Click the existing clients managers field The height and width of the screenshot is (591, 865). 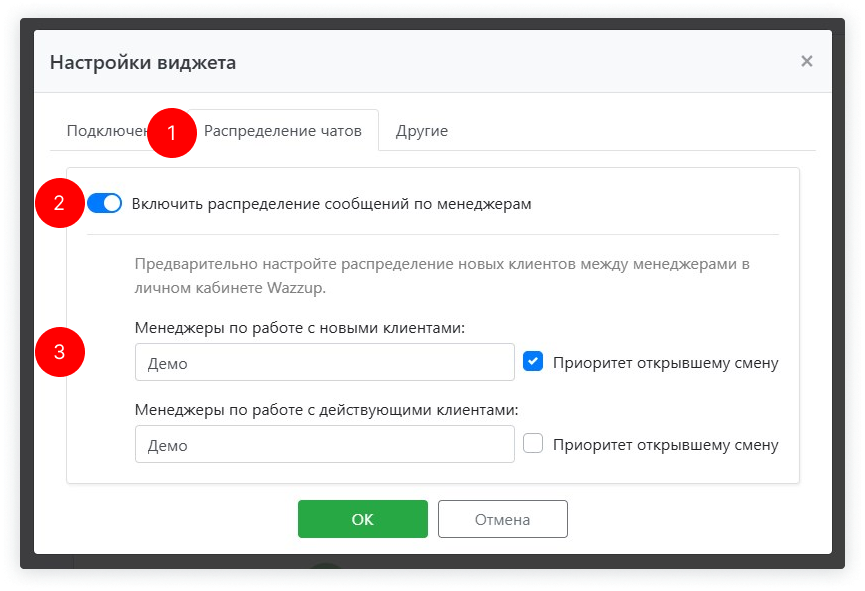pyautogui.click(x=324, y=444)
